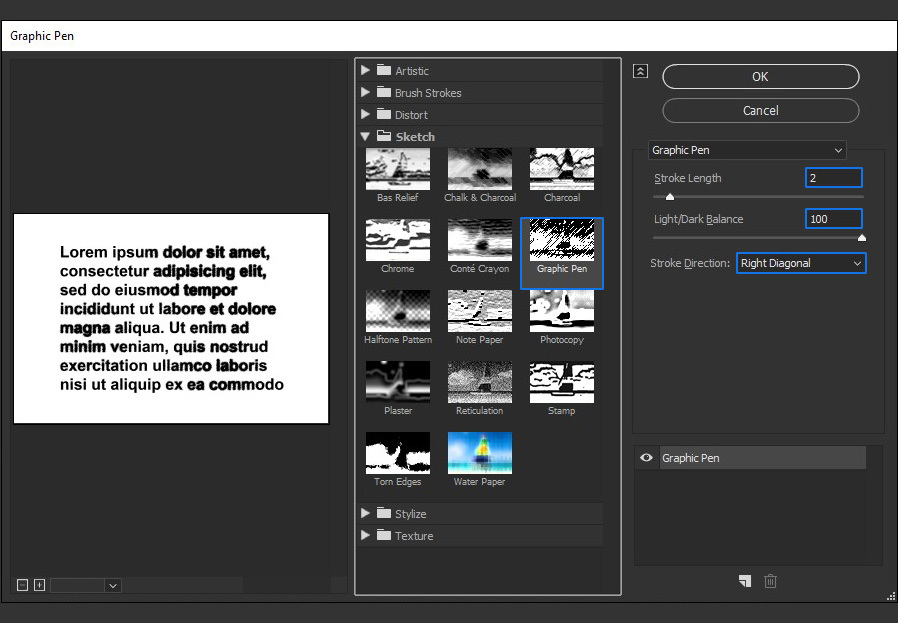Click the new effect layer icon
Image resolution: width=898 pixels, height=623 pixels.
tap(745, 581)
